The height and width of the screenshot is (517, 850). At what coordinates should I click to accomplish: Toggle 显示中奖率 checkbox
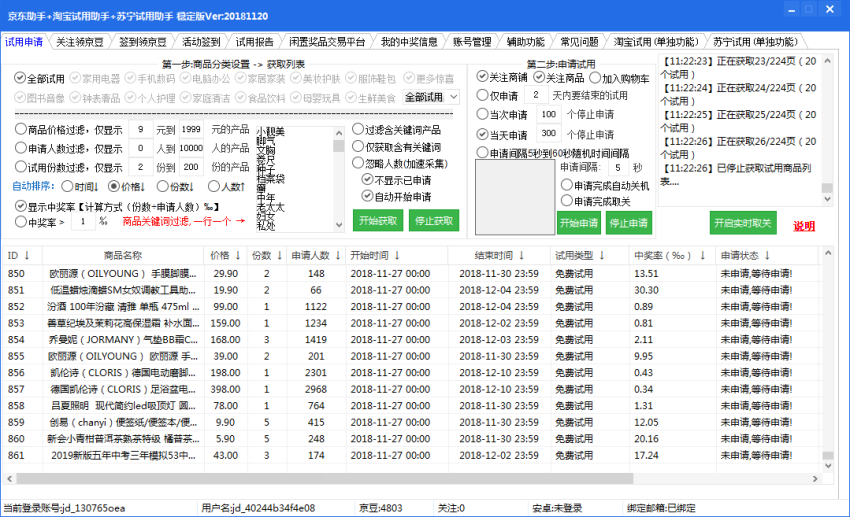(x=21, y=206)
